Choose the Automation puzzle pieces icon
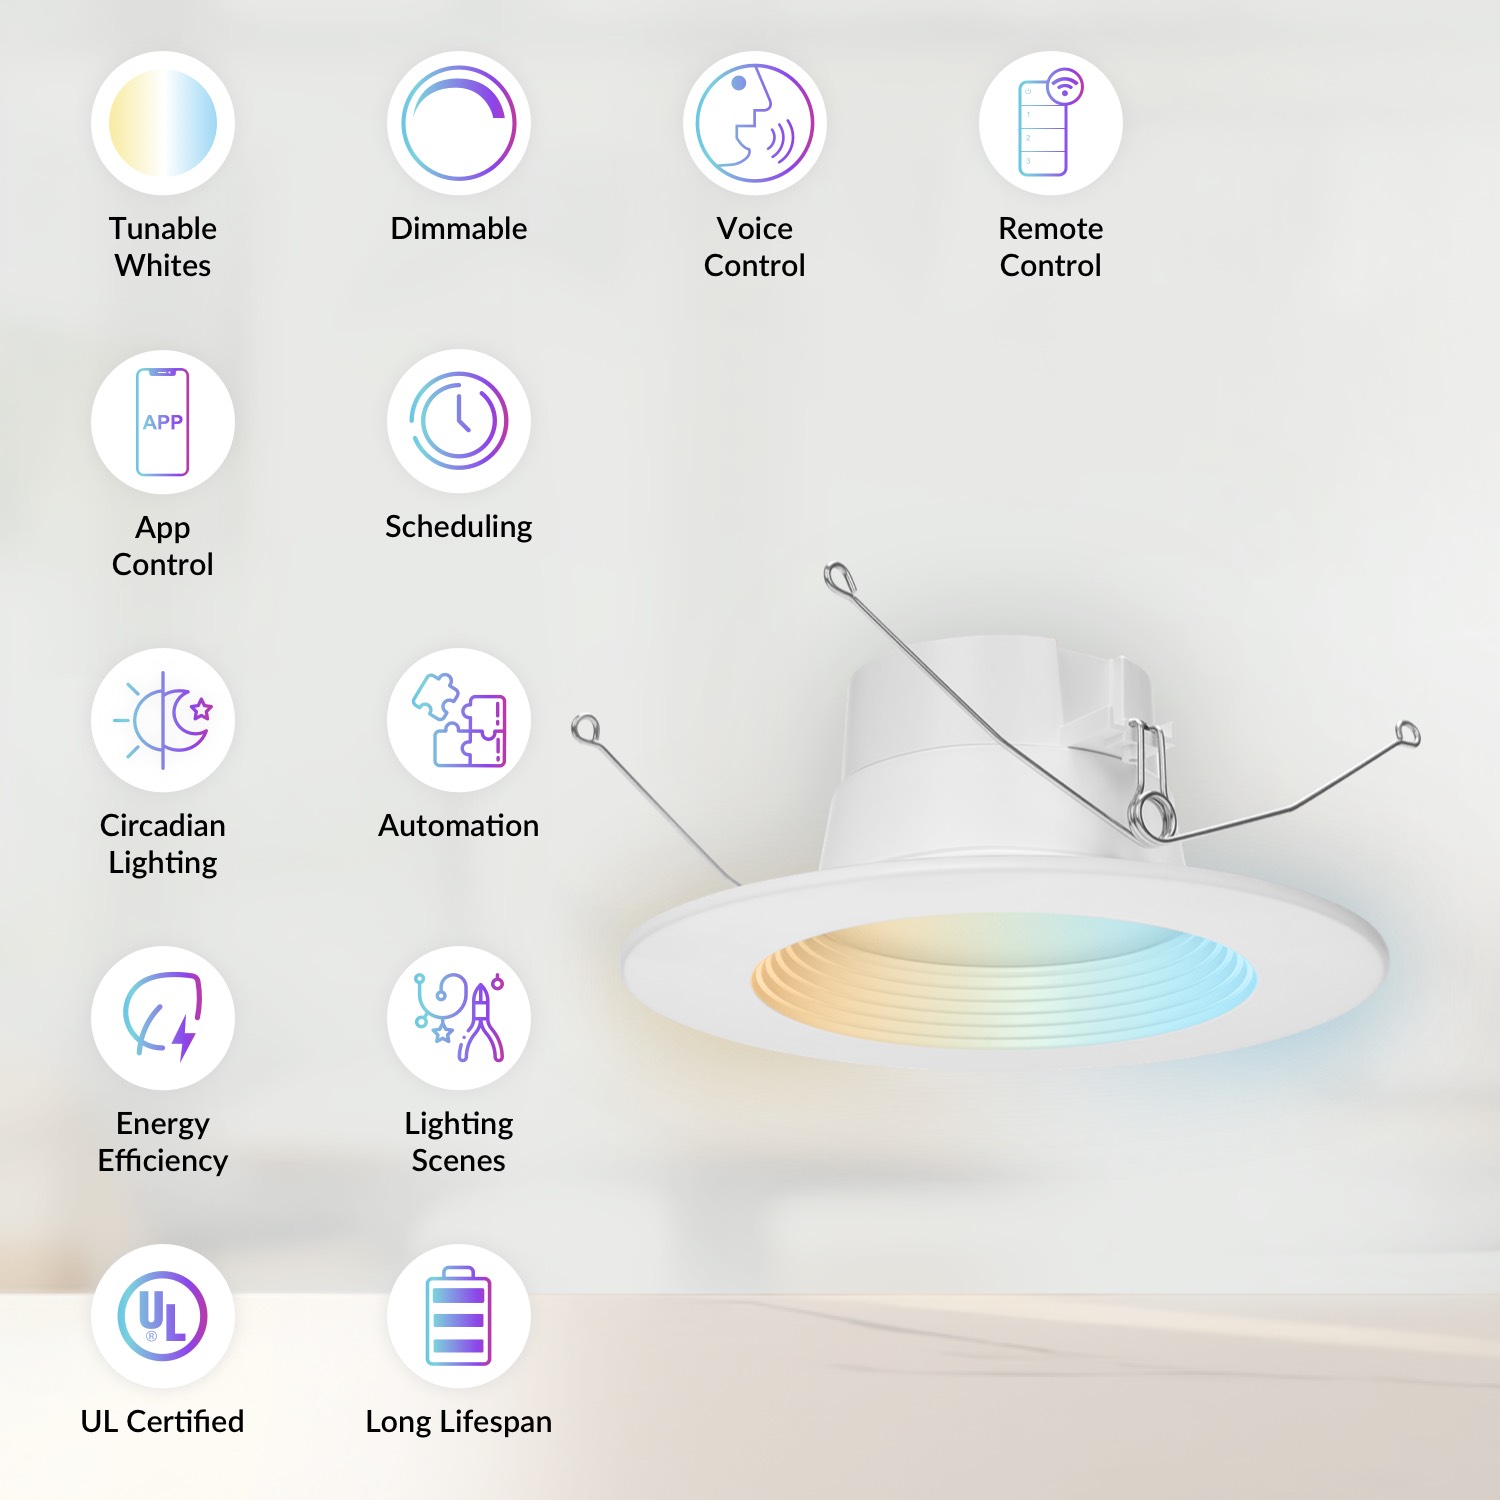Image resolution: width=1500 pixels, height=1500 pixels. (x=459, y=720)
